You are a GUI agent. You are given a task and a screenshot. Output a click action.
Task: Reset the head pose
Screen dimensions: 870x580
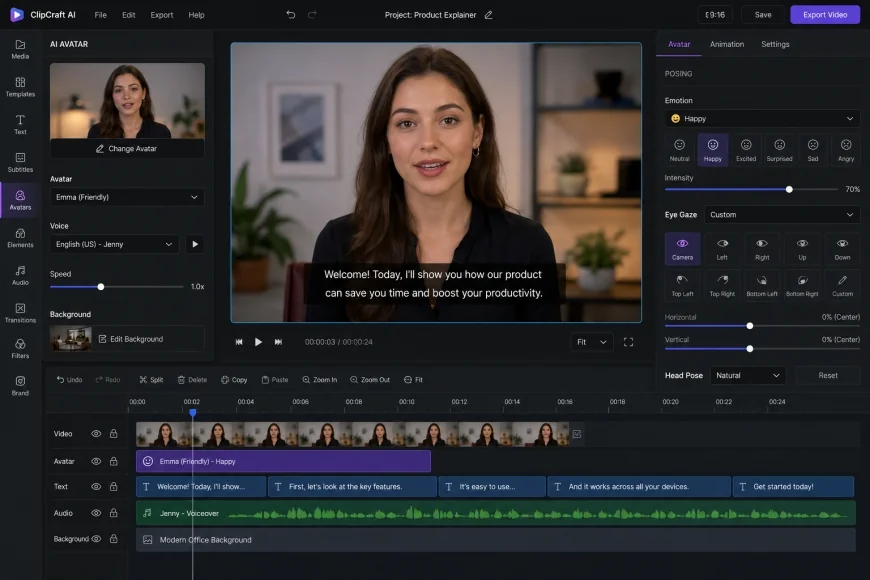click(x=828, y=375)
